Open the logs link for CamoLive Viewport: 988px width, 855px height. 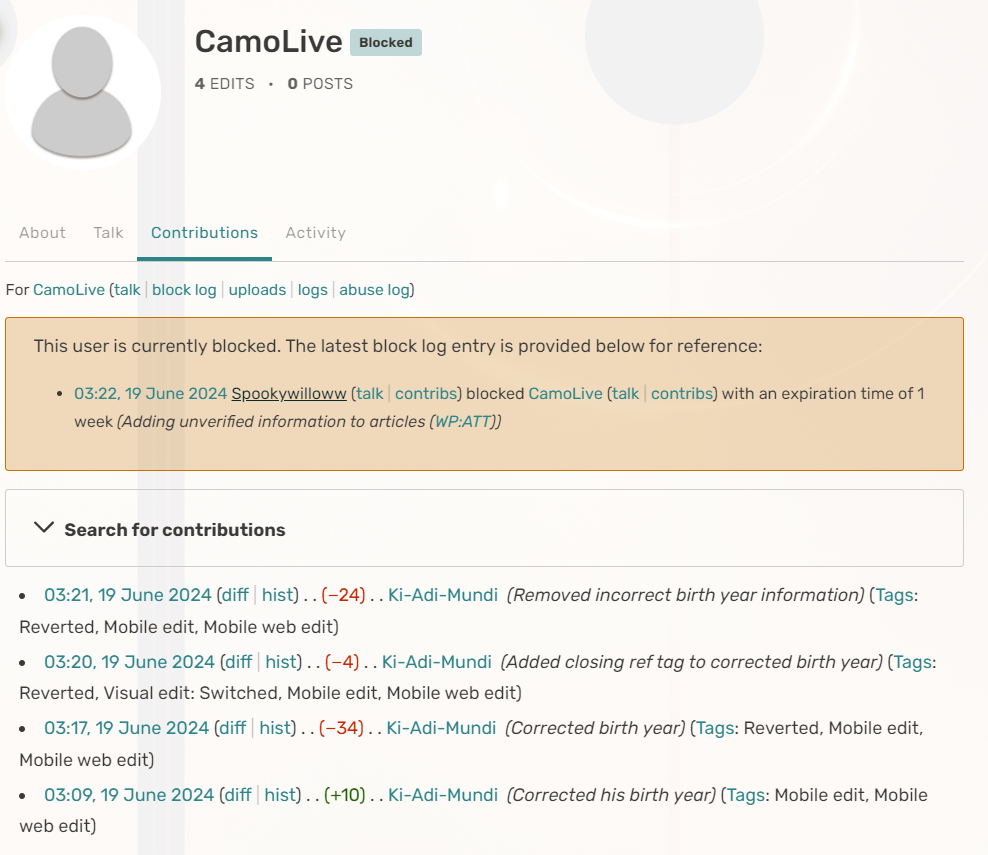coord(313,290)
